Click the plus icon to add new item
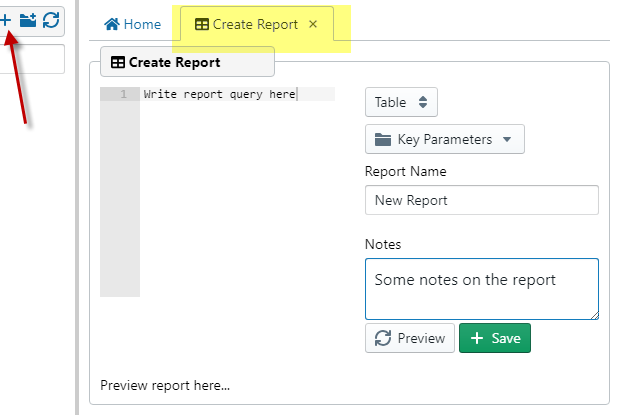 pyautogui.click(x=5, y=19)
